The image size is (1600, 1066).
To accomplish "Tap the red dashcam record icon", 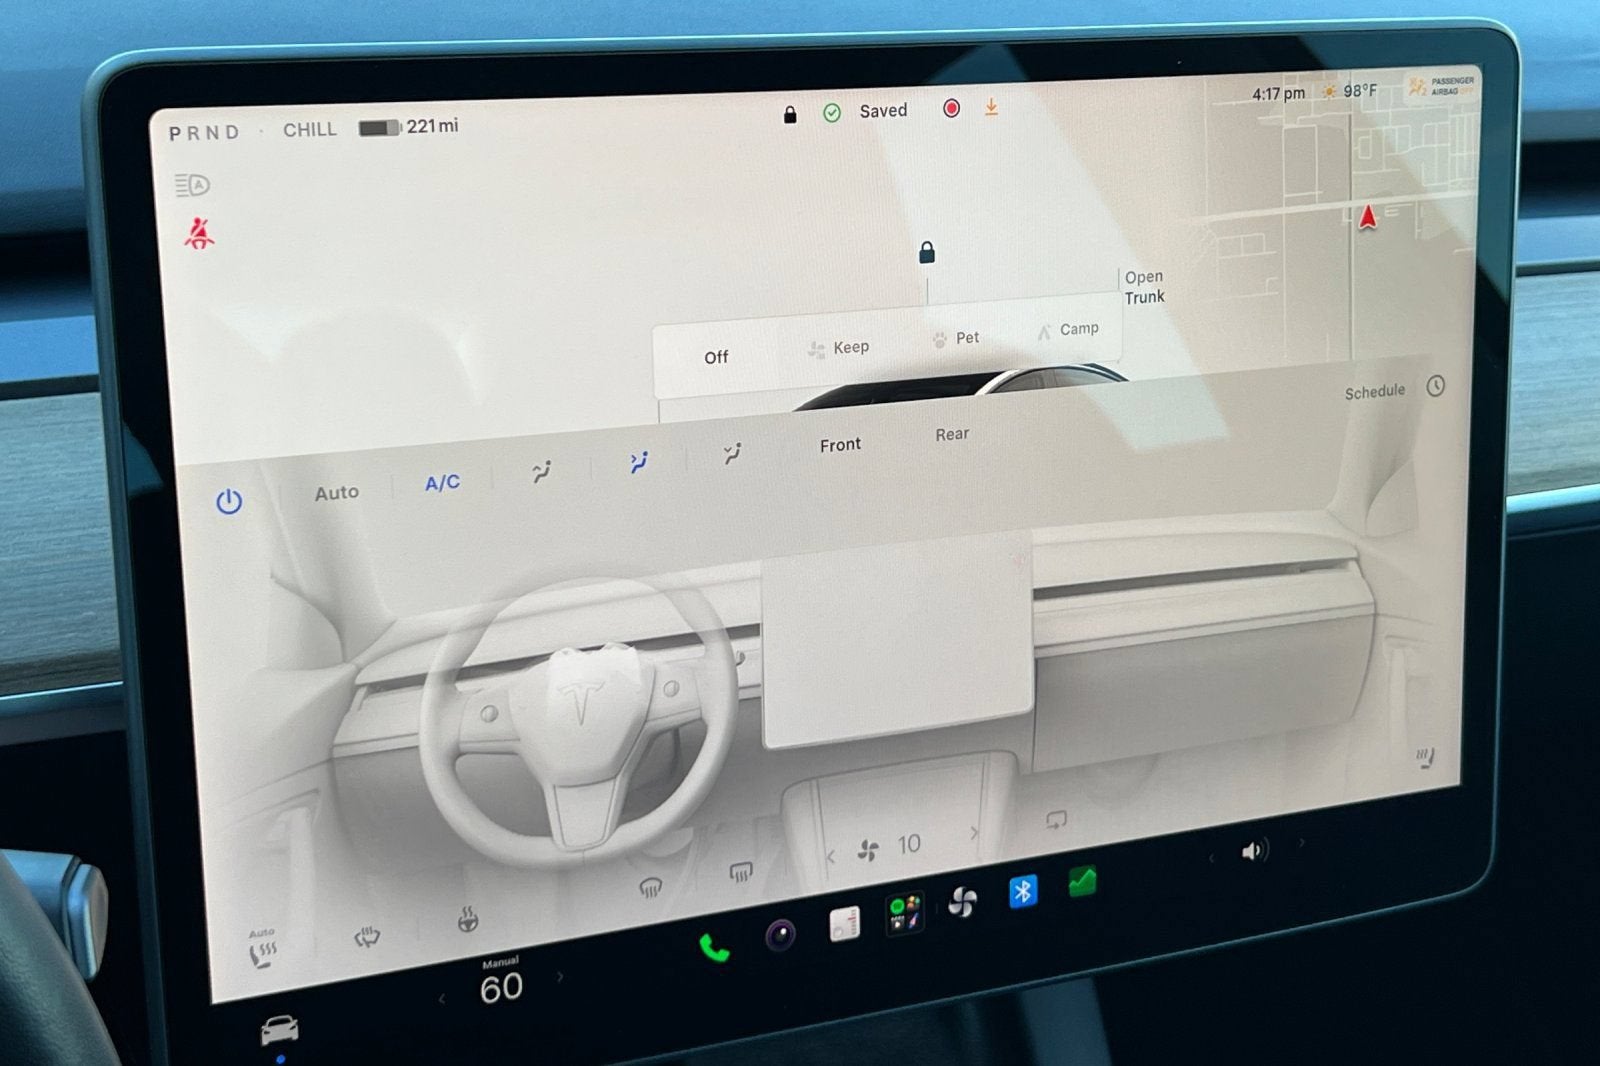I will [951, 108].
